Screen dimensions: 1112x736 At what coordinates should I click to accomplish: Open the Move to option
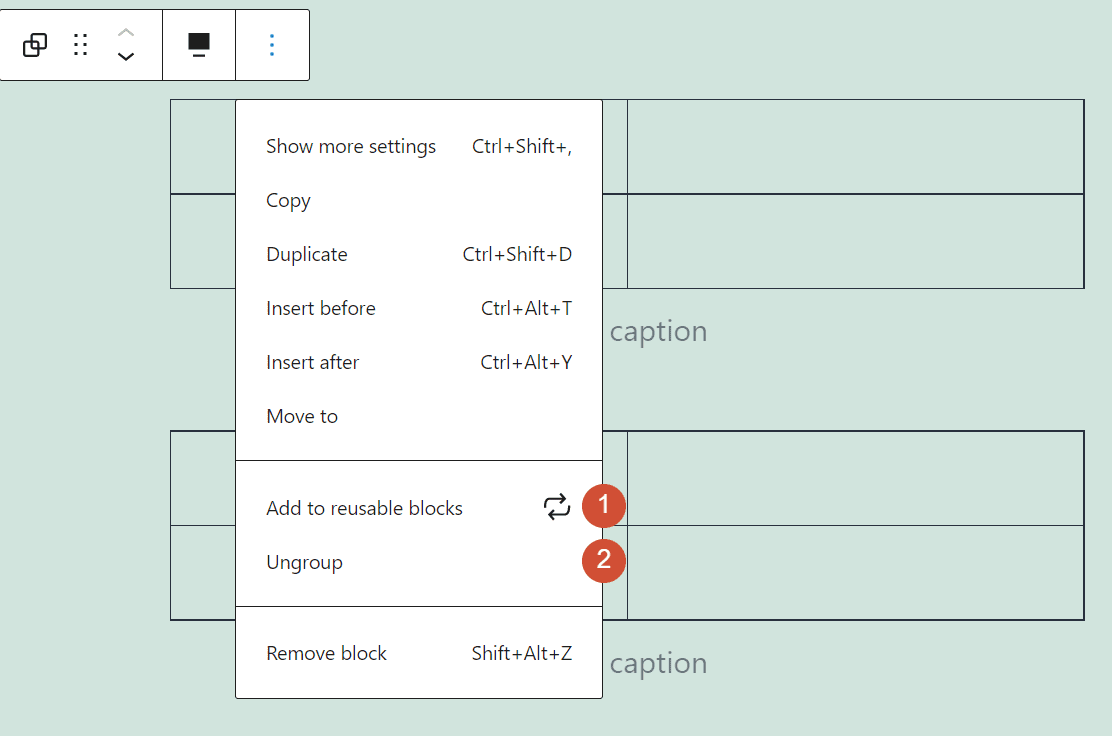click(x=301, y=416)
